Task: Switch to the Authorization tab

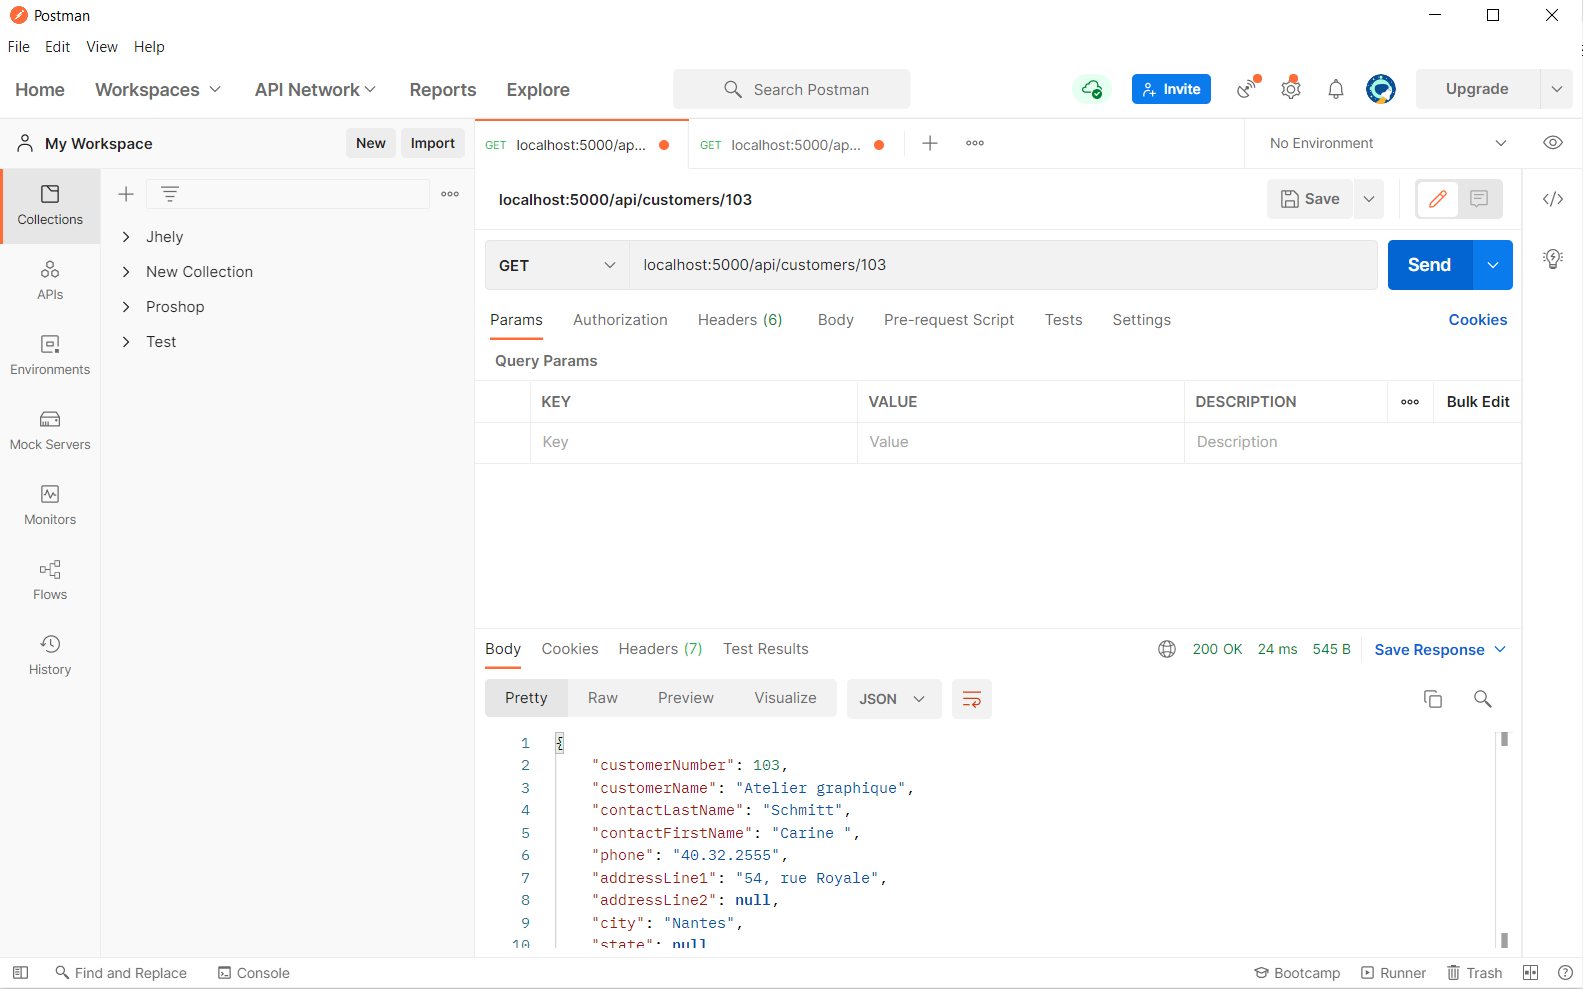Action: coord(620,320)
